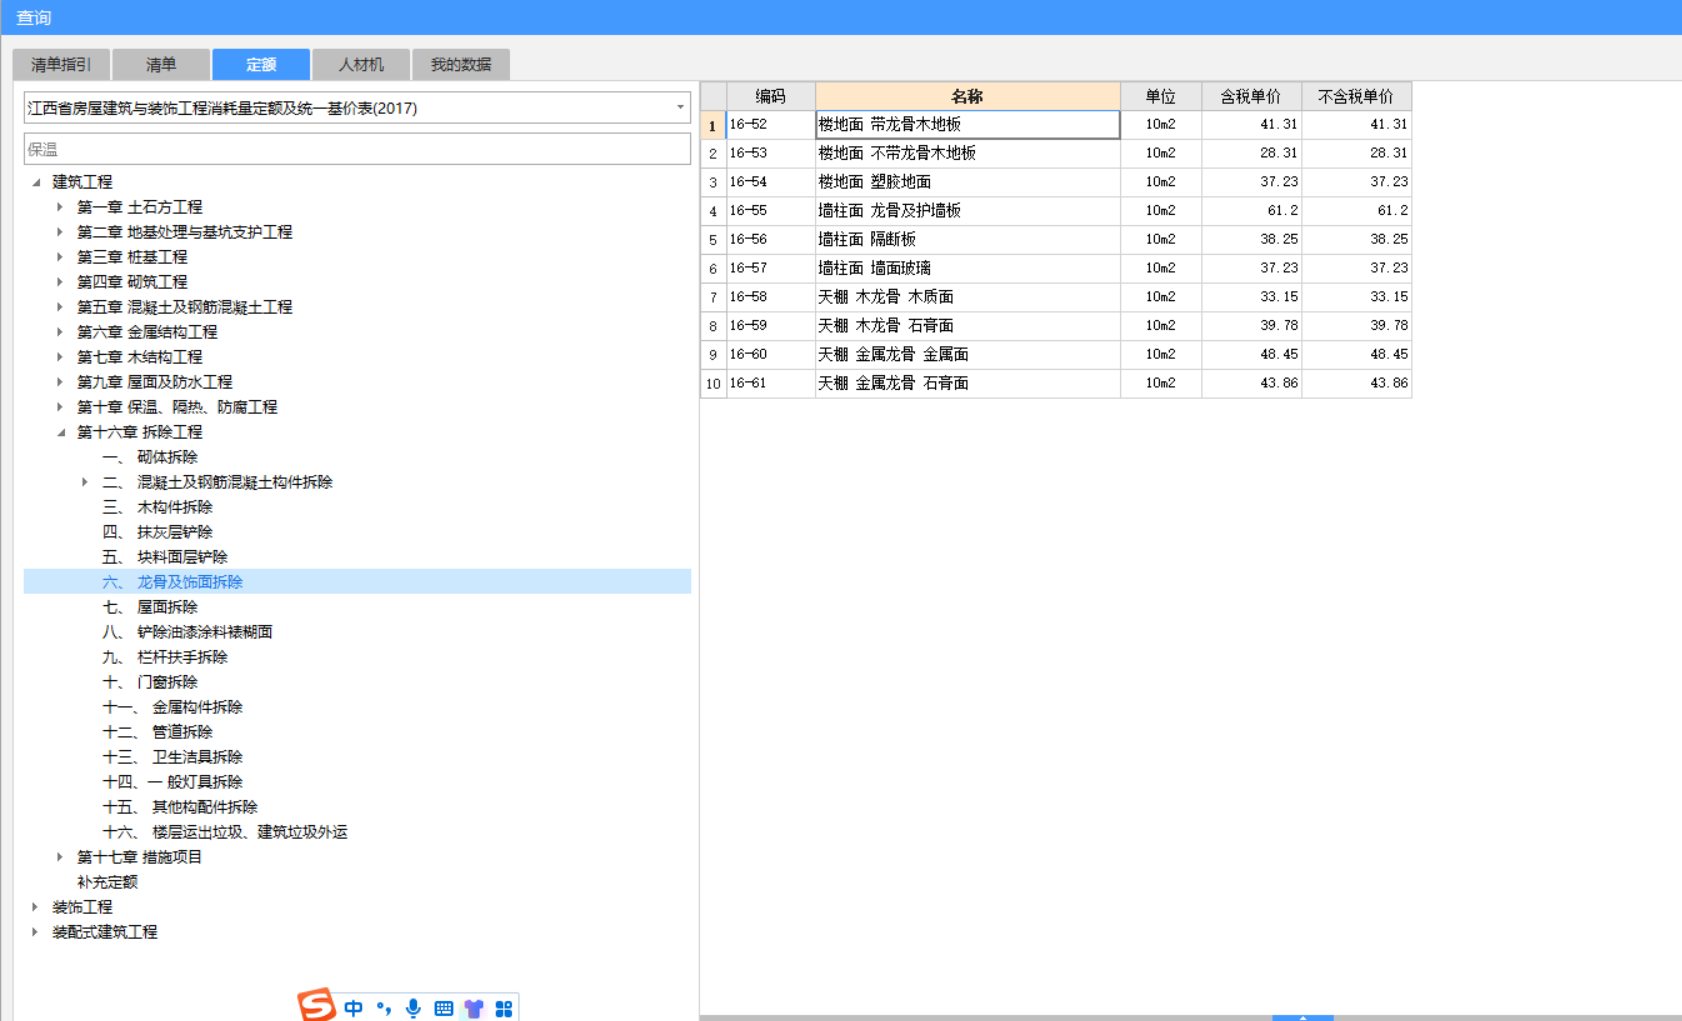Viewport: 1682px width, 1021px height.
Task: Collapse 第十六章 拆除工程 node
Action: click(61, 432)
